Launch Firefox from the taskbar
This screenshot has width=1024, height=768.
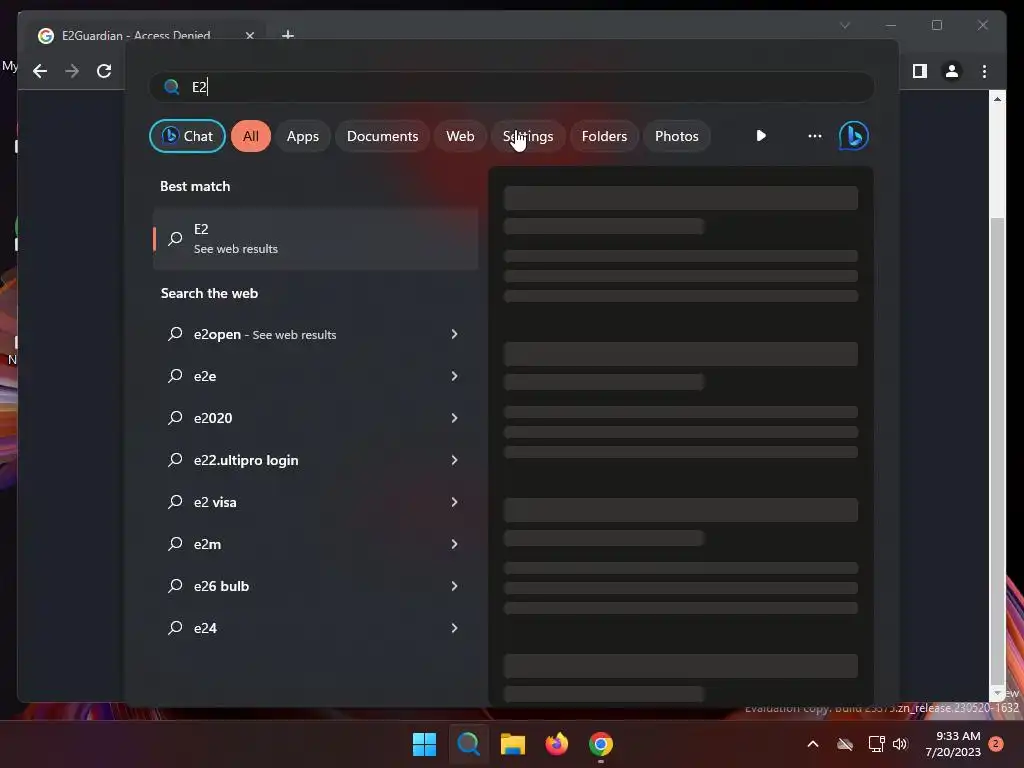tap(556, 744)
